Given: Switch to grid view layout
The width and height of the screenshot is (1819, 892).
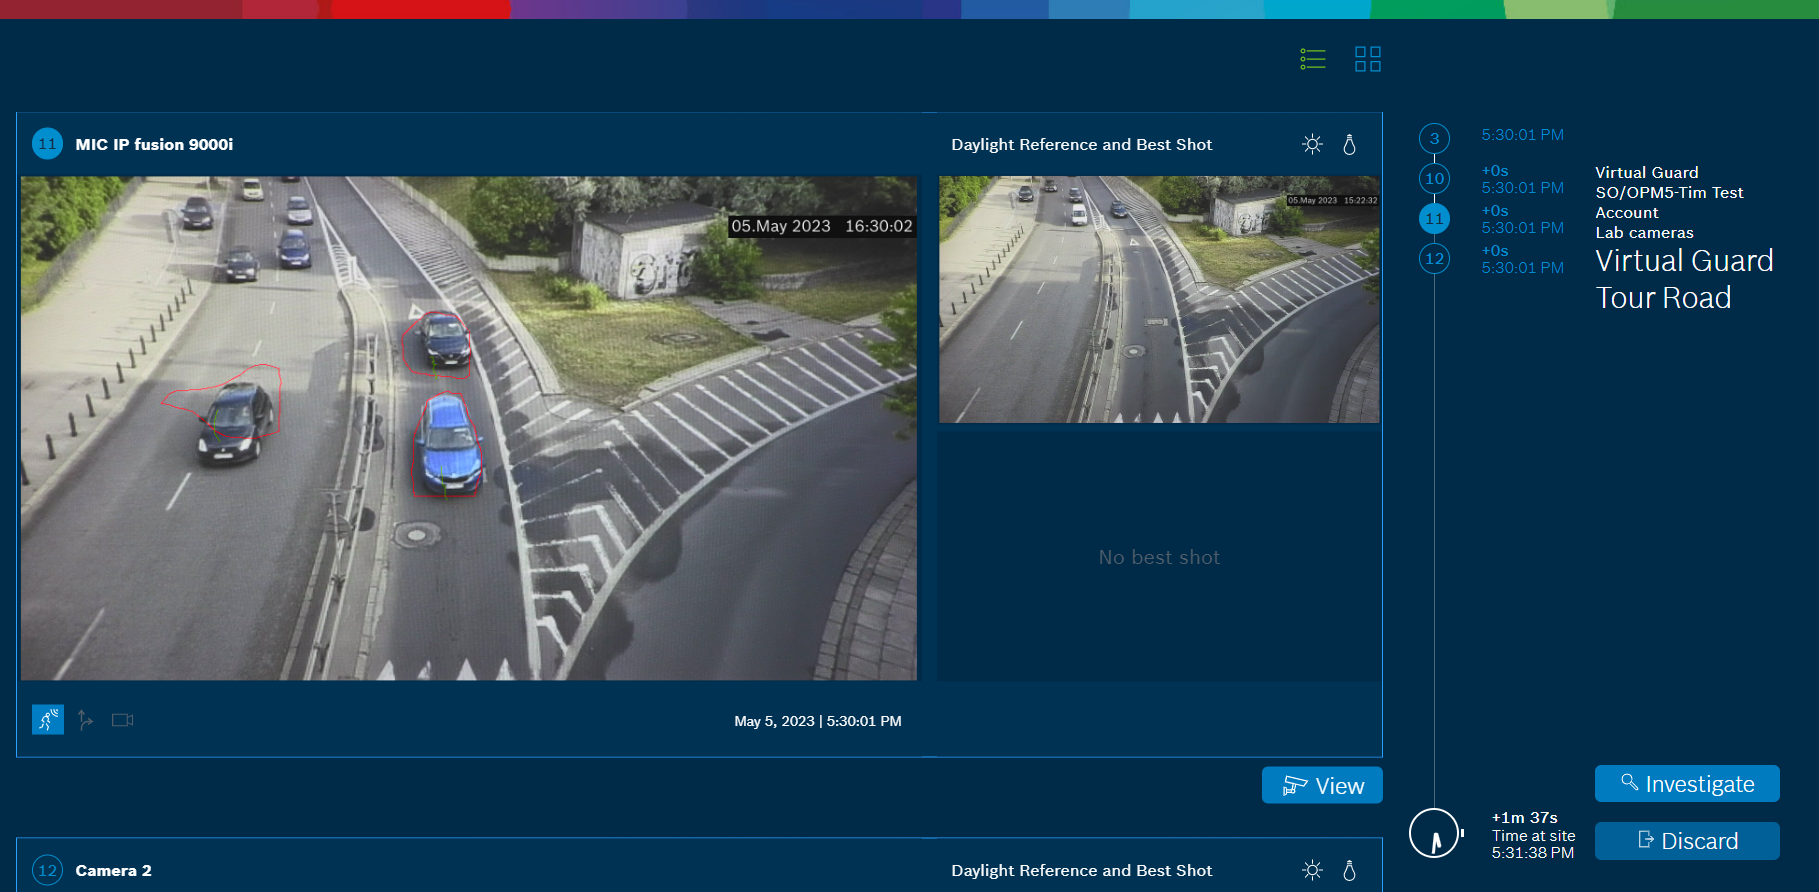Looking at the screenshot, I should [1367, 59].
